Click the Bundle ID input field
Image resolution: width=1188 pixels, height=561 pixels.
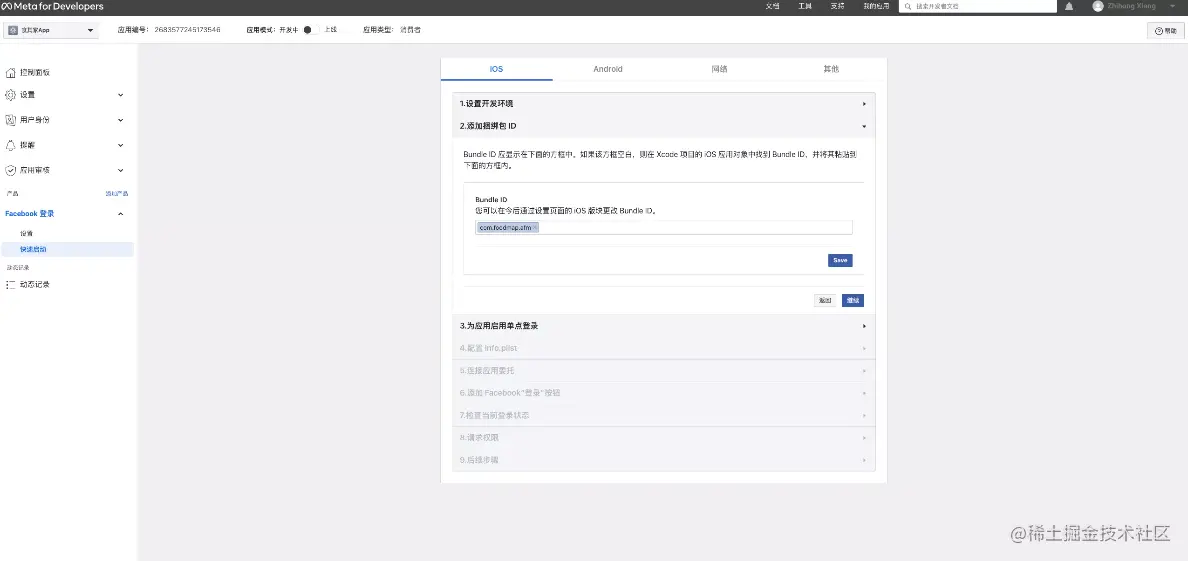(x=664, y=227)
